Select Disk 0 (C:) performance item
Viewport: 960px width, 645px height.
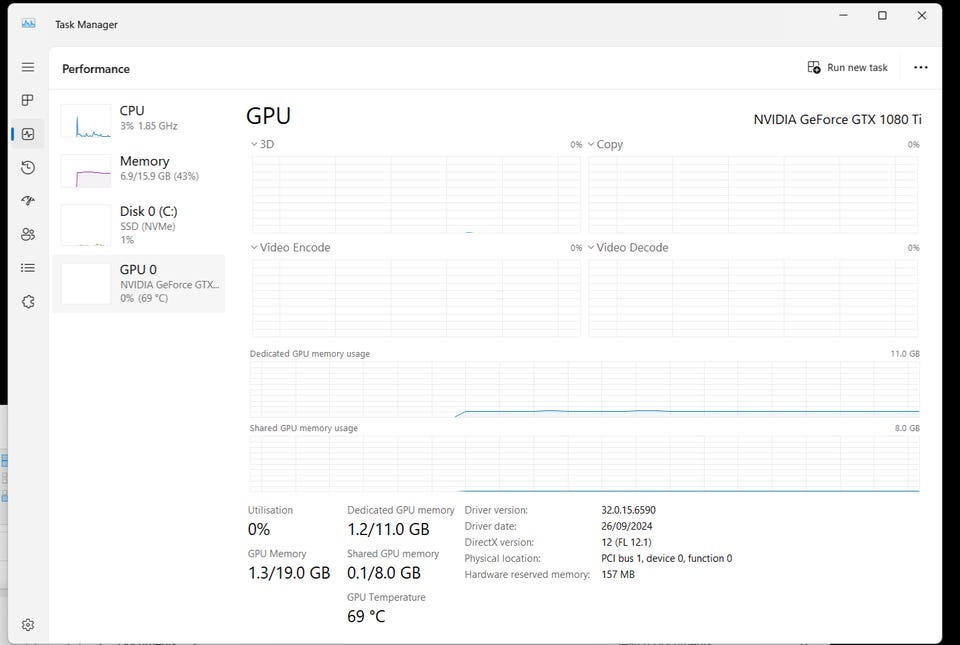pos(140,225)
